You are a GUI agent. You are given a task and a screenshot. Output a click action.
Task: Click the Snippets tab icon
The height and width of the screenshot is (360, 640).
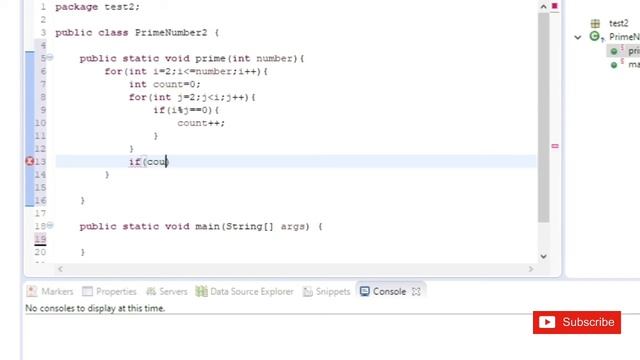308,291
